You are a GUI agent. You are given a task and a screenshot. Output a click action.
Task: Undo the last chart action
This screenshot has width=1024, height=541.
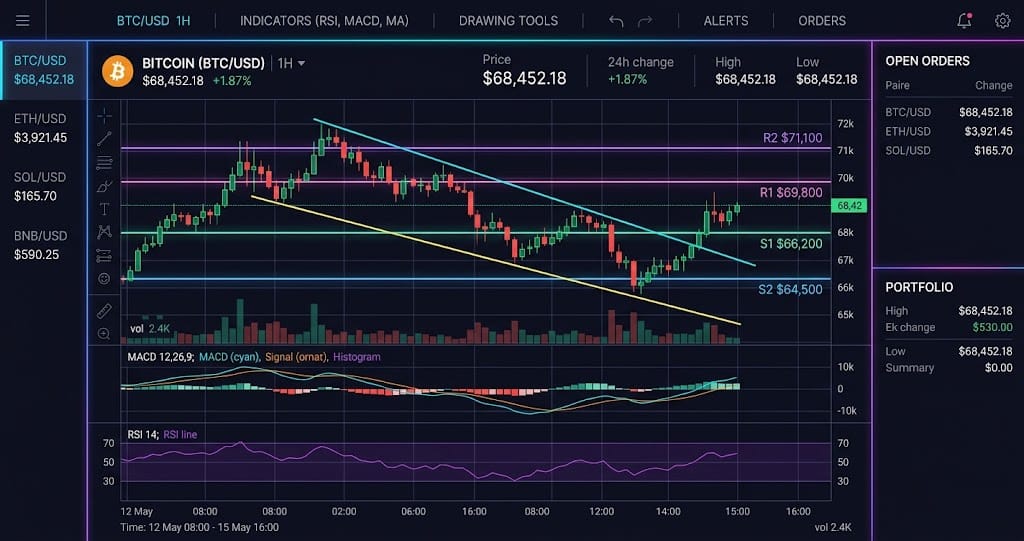coord(616,21)
